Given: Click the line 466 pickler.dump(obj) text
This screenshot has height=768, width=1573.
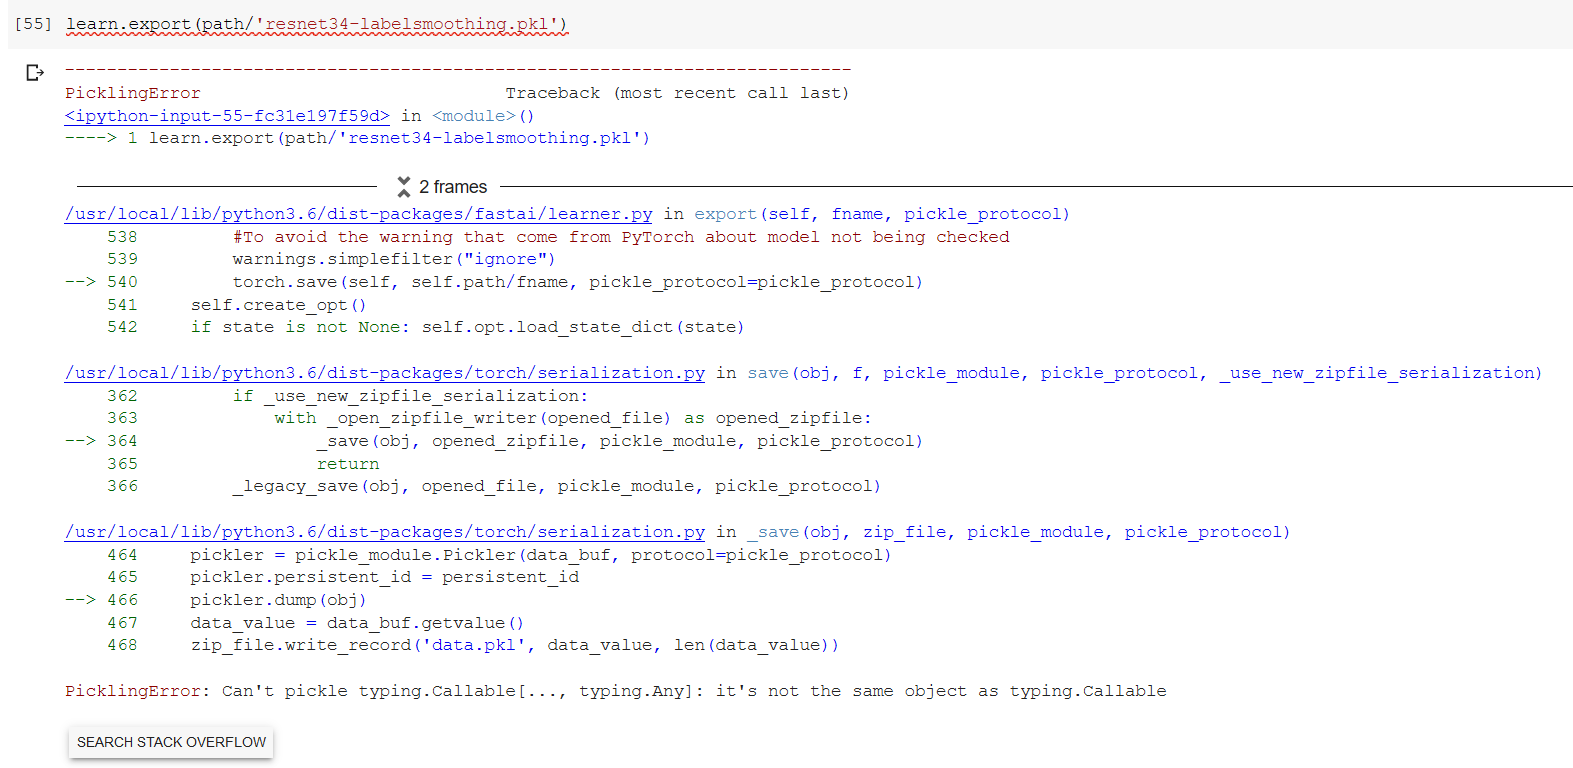Looking at the screenshot, I should pos(279,600).
